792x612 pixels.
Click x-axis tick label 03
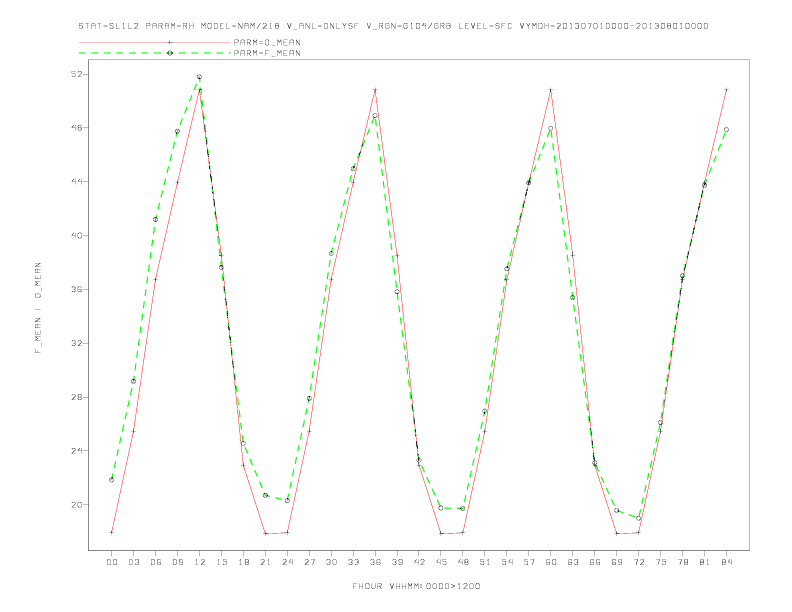click(133, 562)
